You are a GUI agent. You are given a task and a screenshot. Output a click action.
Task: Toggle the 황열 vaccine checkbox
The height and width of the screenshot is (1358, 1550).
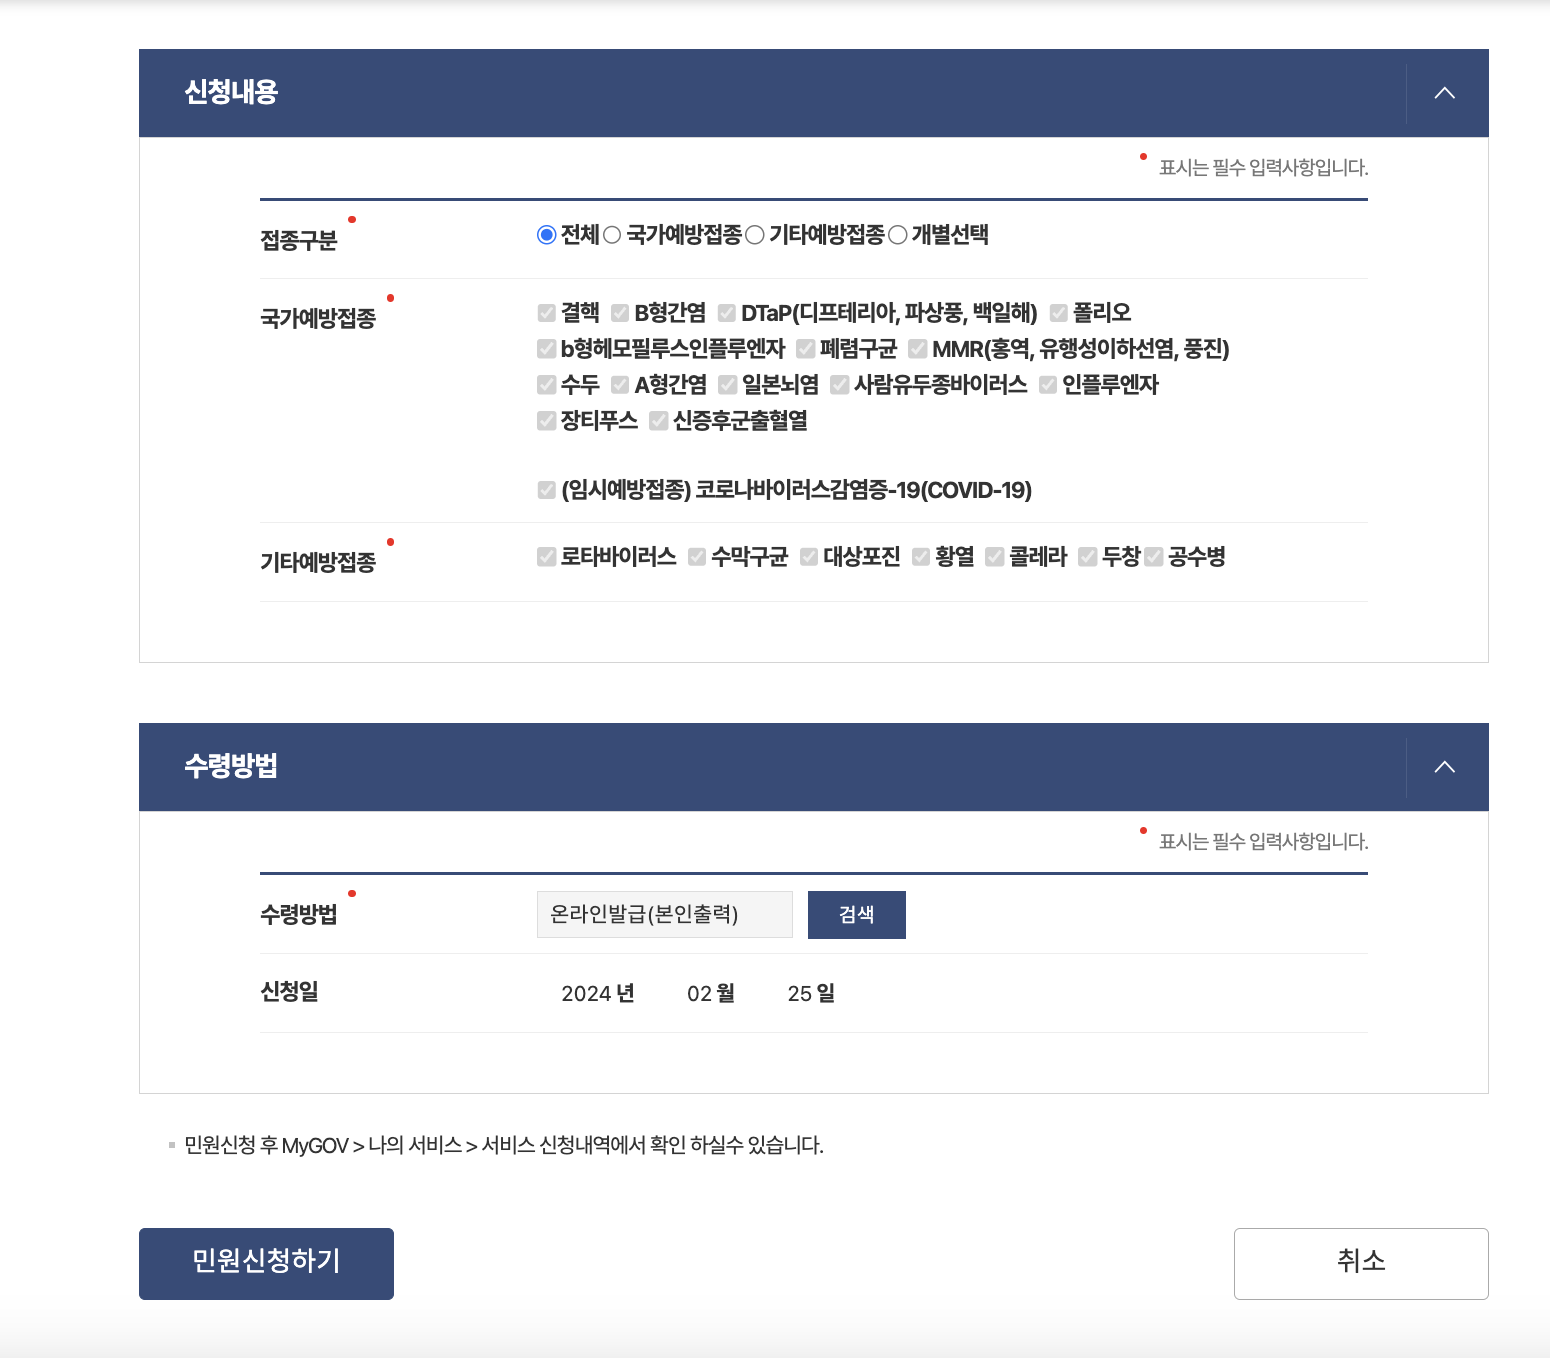[x=921, y=557]
